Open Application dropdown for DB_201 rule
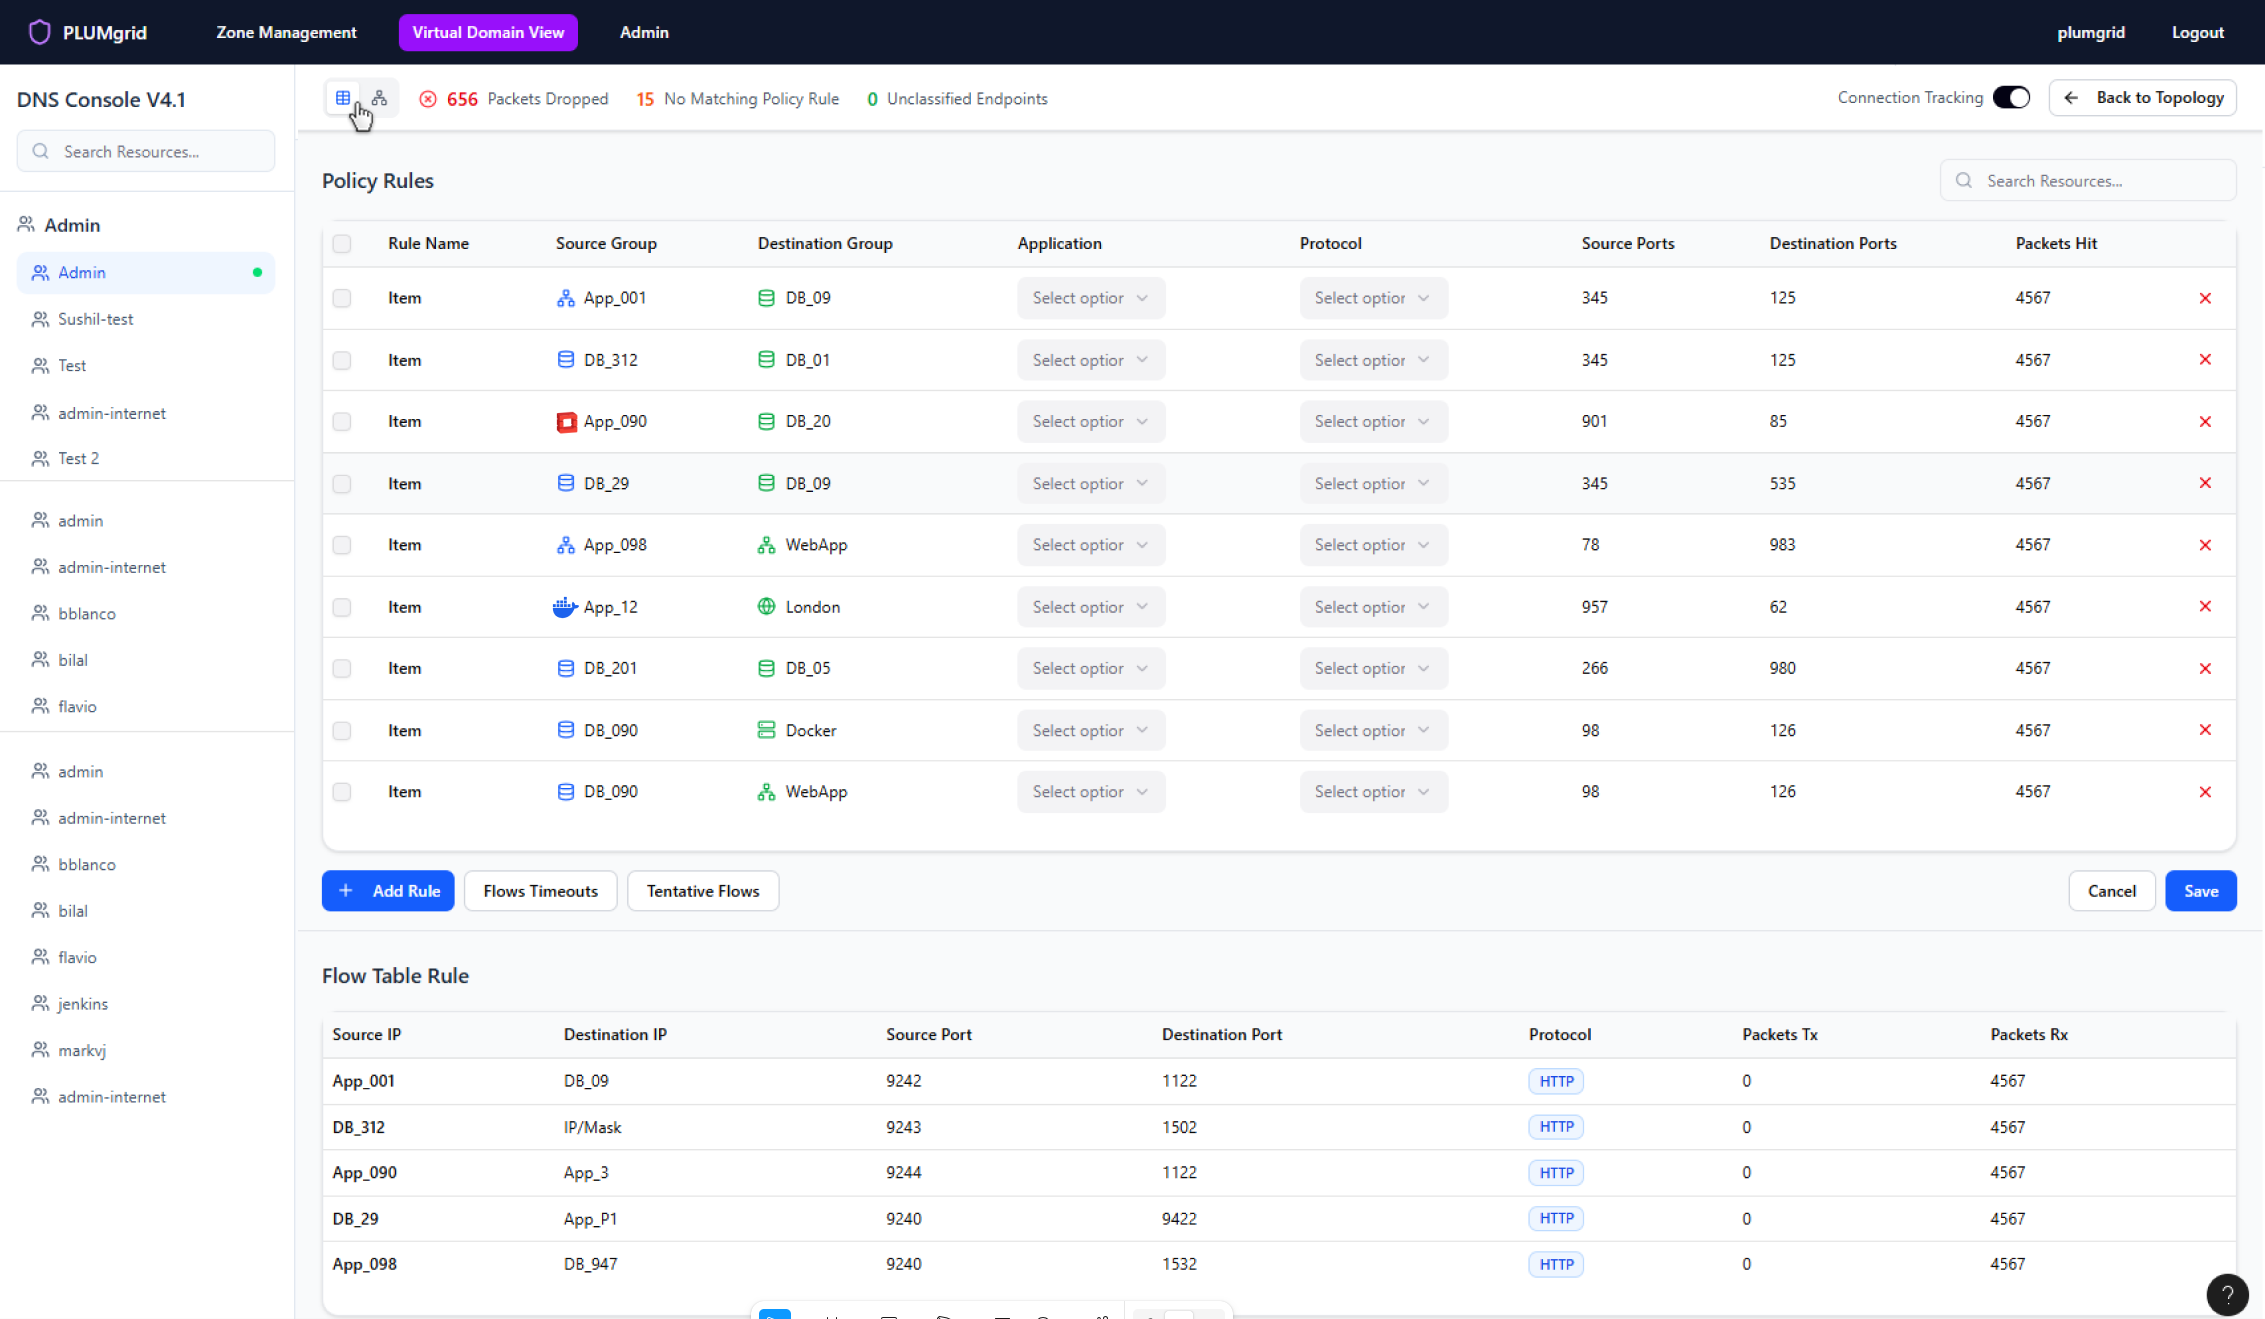2265x1319 pixels. (1090, 669)
